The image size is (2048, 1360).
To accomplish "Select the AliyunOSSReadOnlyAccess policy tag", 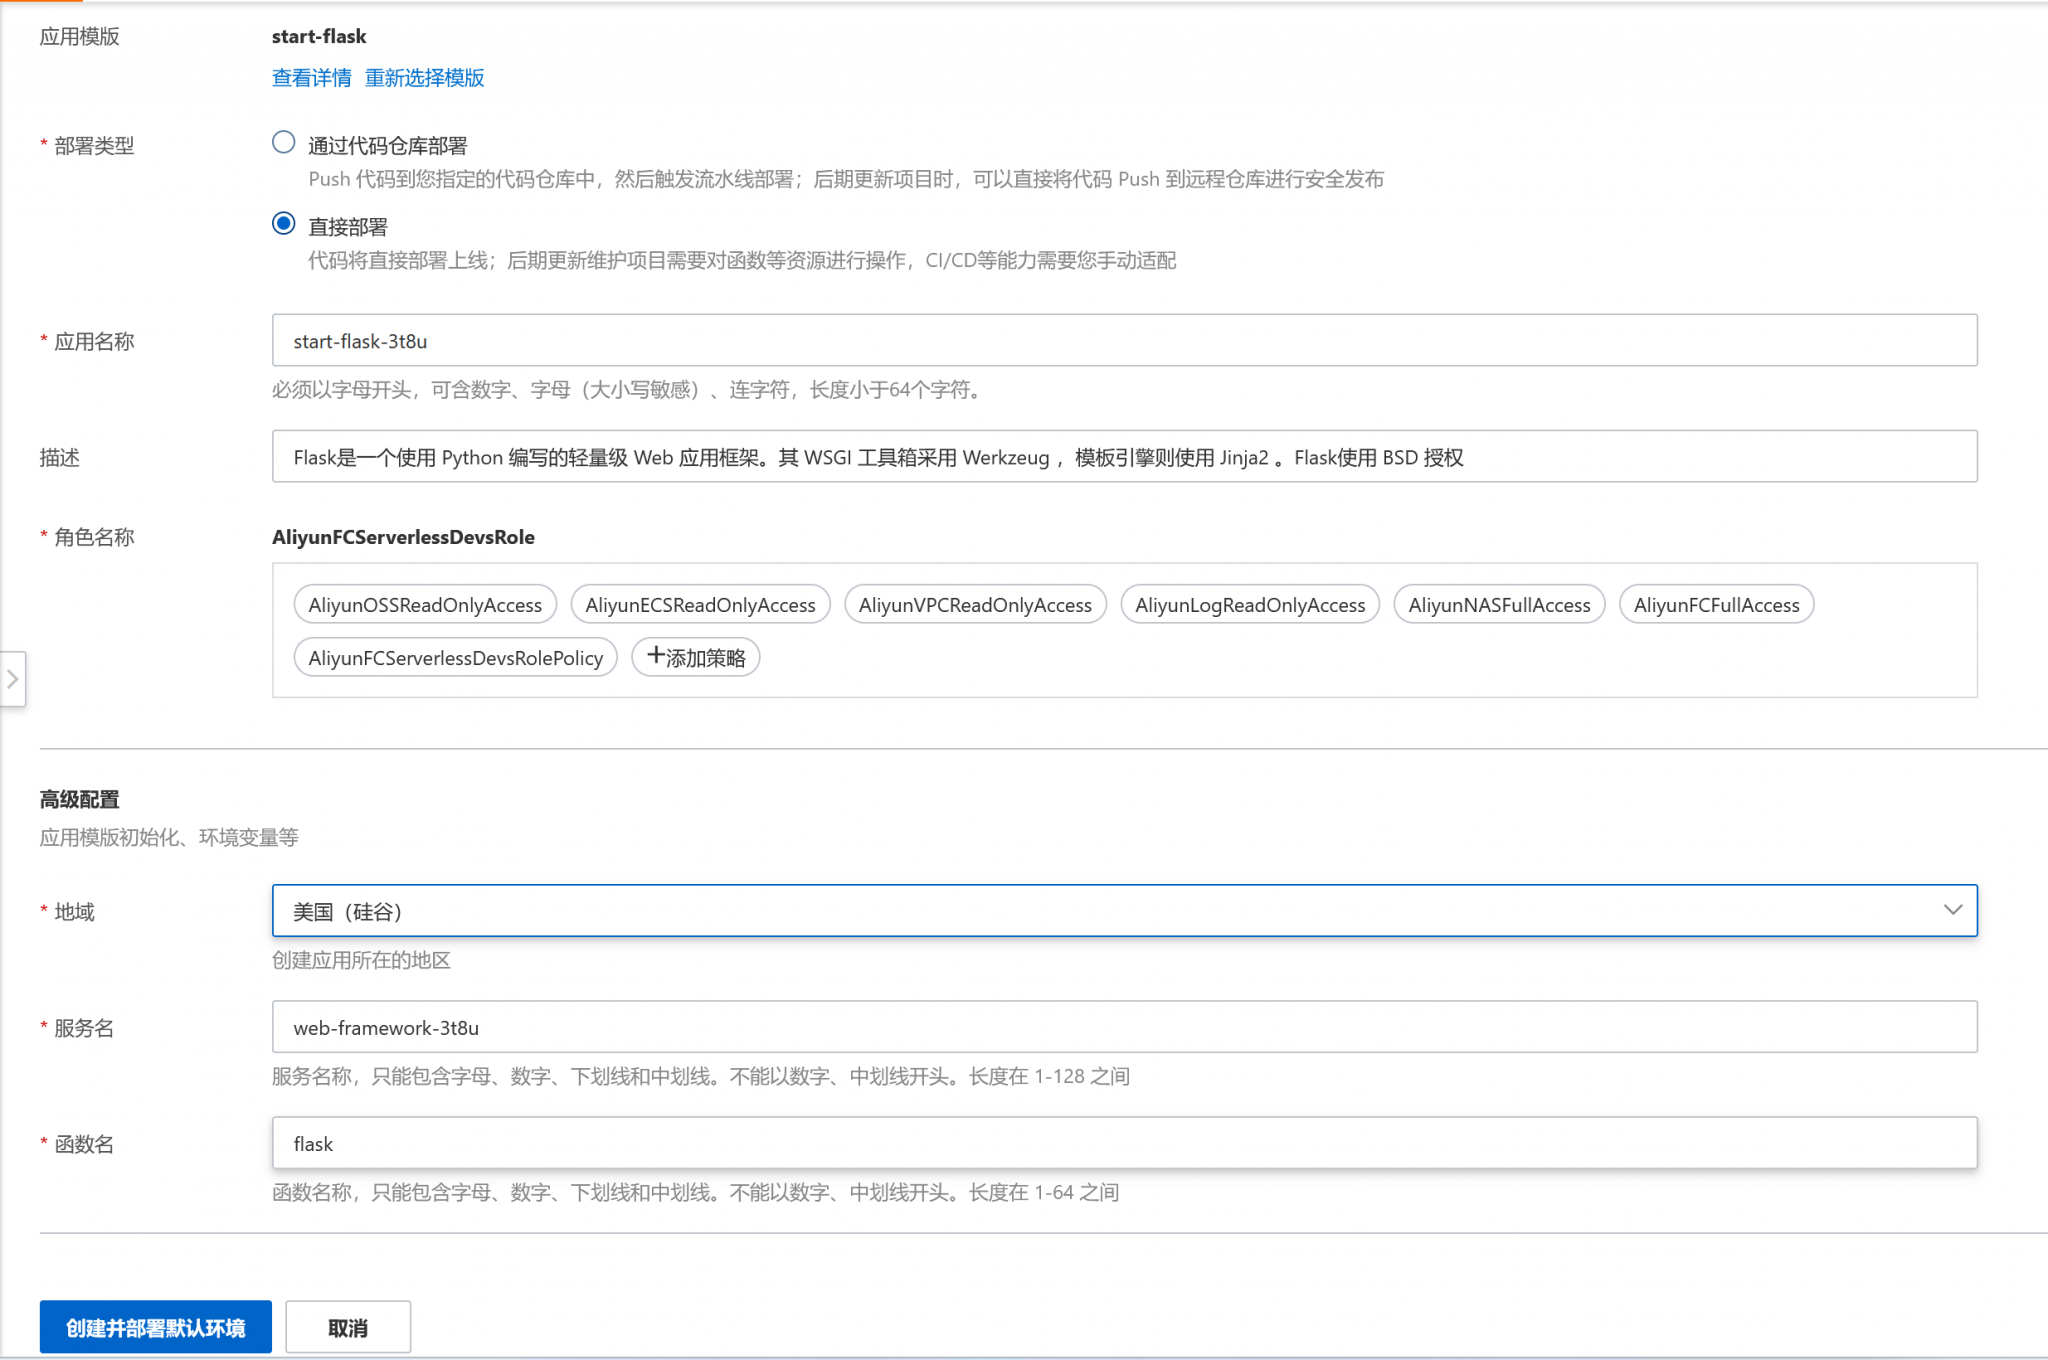I will pyautogui.click(x=424, y=604).
